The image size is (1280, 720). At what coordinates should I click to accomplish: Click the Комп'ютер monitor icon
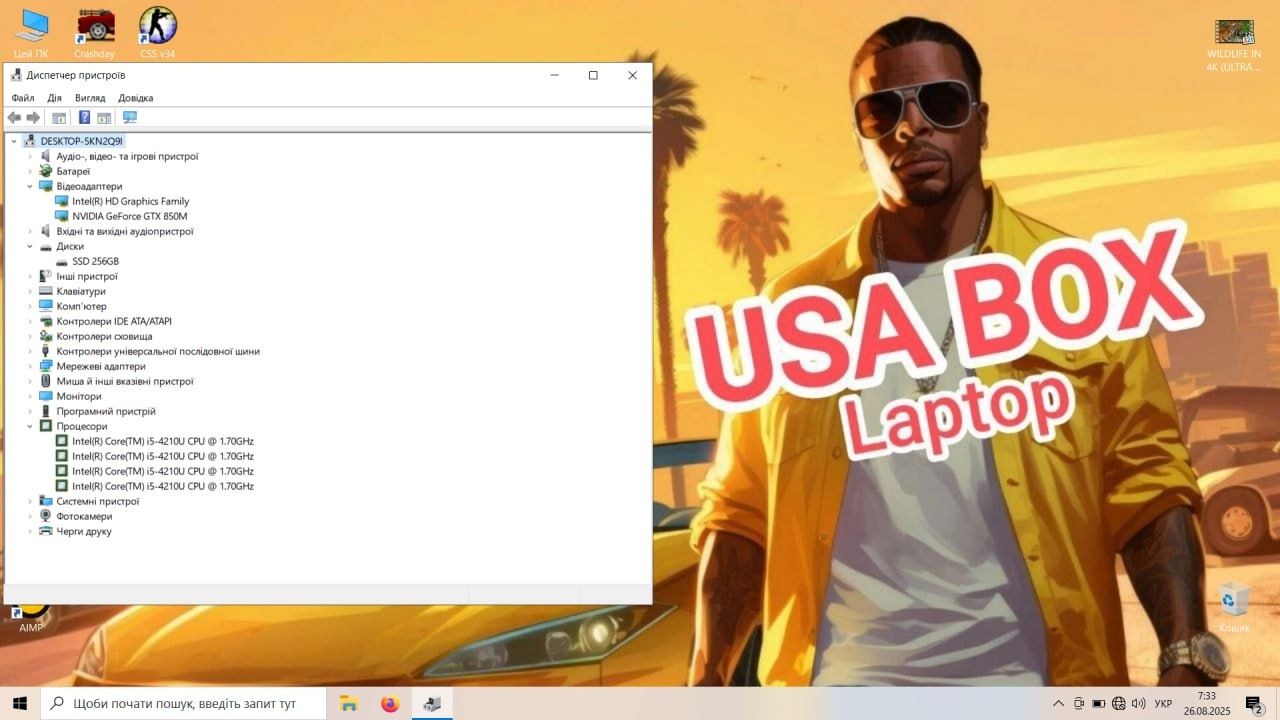coord(46,306)
